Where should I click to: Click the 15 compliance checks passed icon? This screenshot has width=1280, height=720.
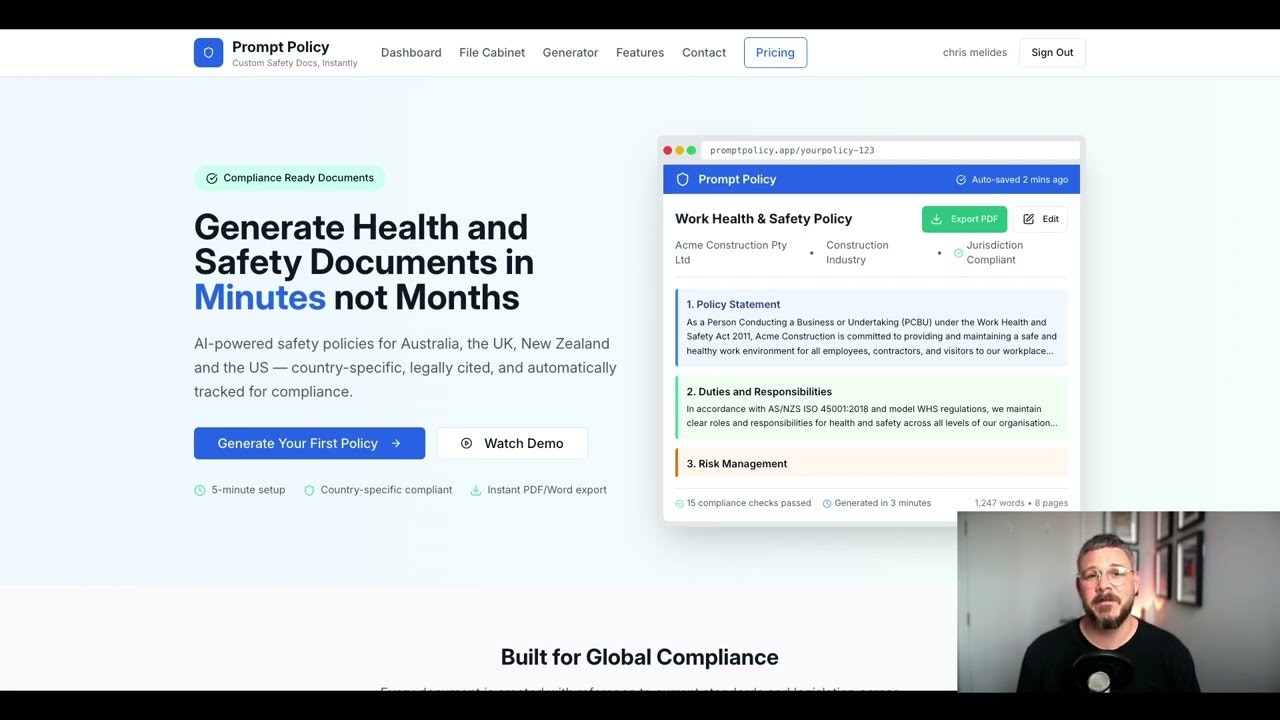(x=680, y=503)
